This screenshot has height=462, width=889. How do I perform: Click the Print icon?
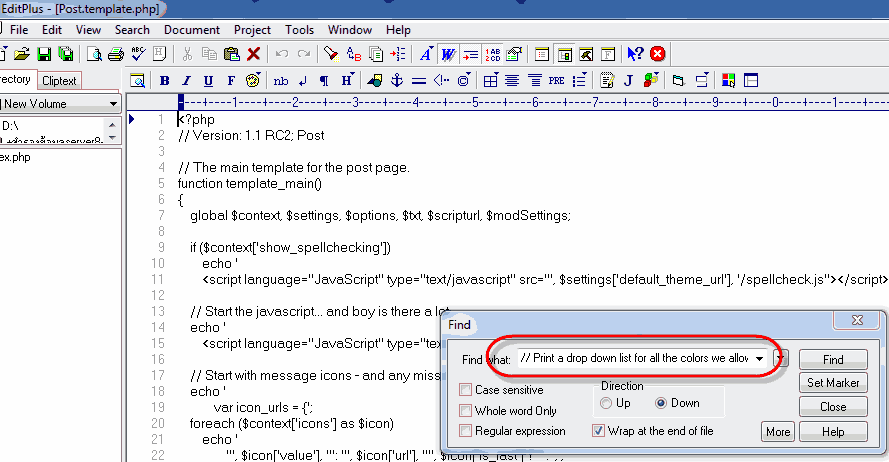116,54
